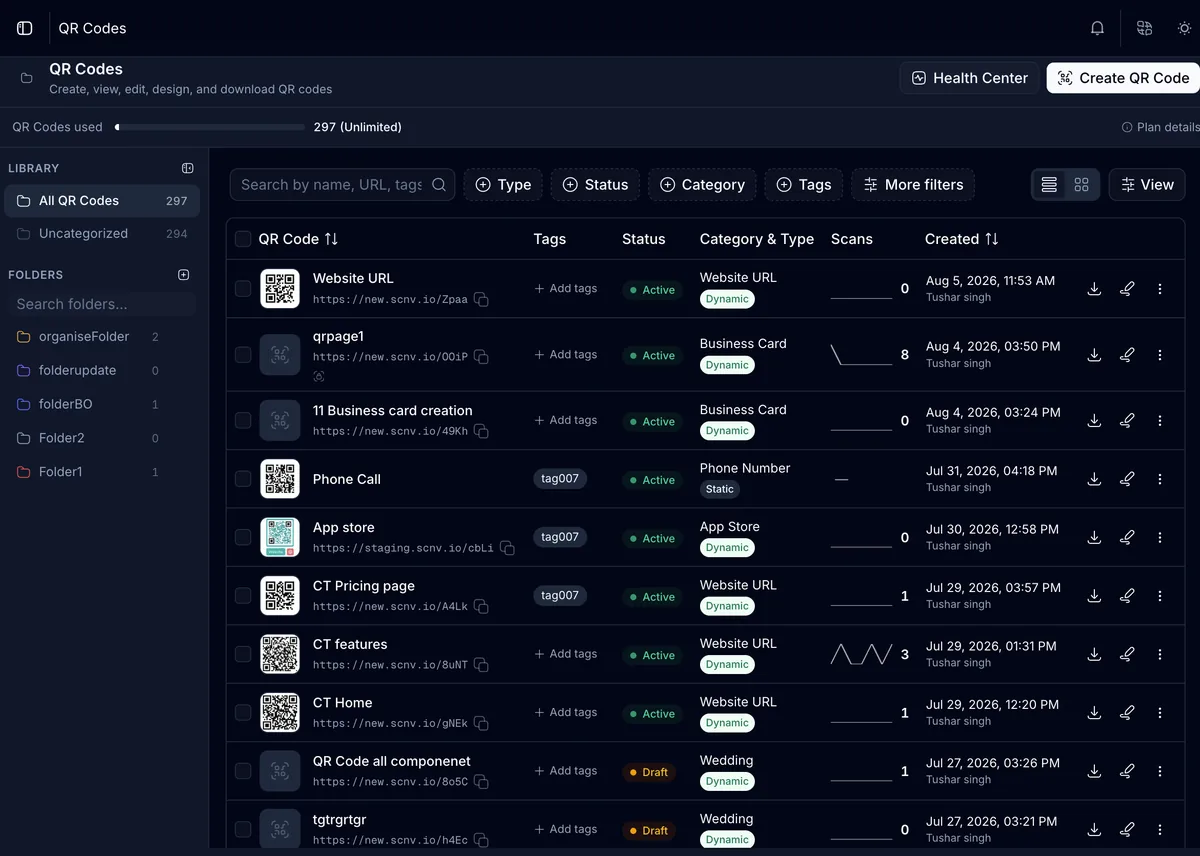Click search magnifier icon
Screen dimensions: 1200x856
tap(439, 185)
